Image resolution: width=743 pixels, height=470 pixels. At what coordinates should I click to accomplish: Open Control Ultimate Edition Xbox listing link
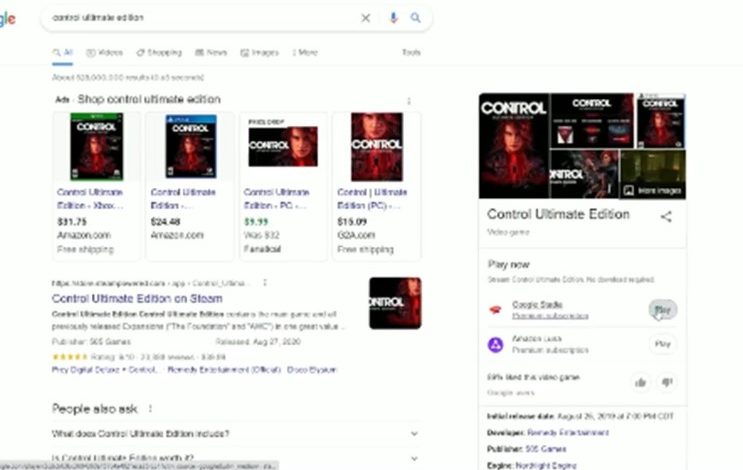pos(90,199)
